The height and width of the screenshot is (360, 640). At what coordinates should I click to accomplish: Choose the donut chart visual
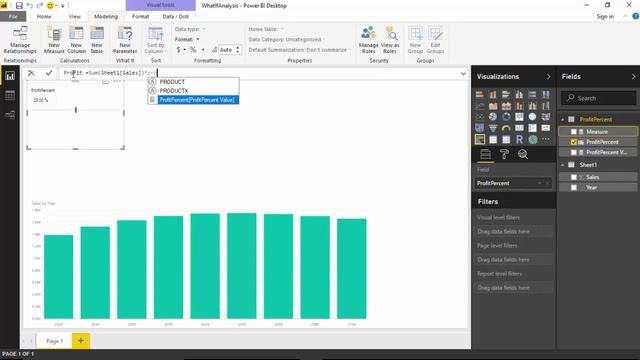[x=506, y=117]
